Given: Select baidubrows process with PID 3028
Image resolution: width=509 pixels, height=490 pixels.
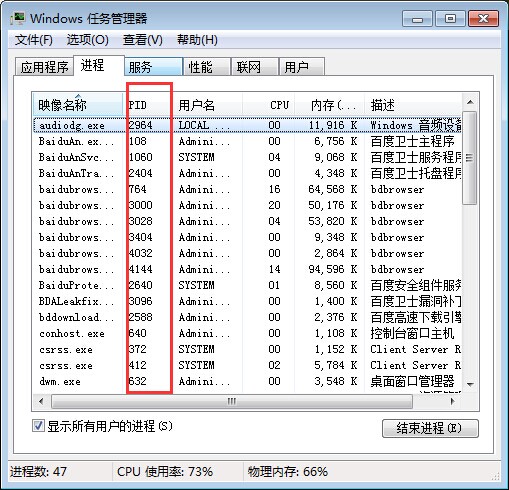Looking at the screenshot, I should 247,221.
